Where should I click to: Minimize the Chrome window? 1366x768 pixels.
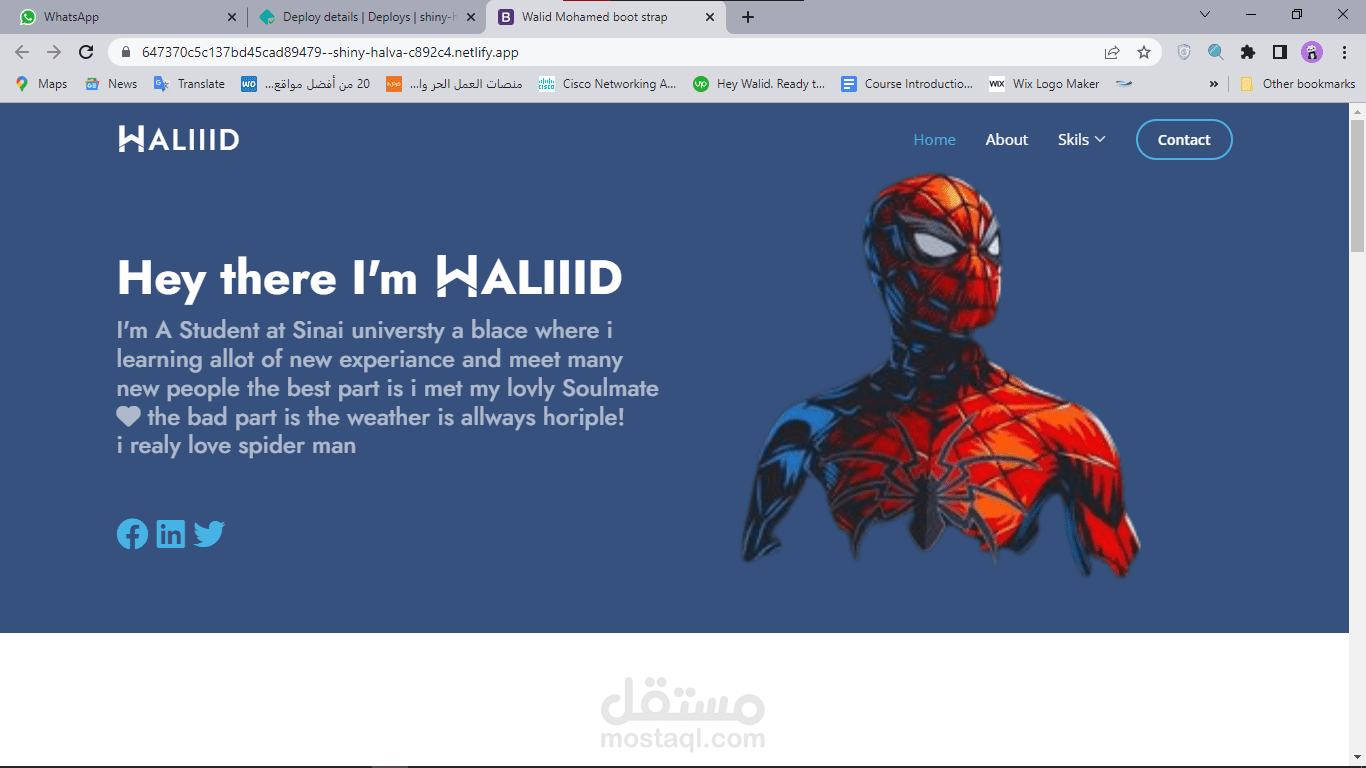coord(1251,15)
